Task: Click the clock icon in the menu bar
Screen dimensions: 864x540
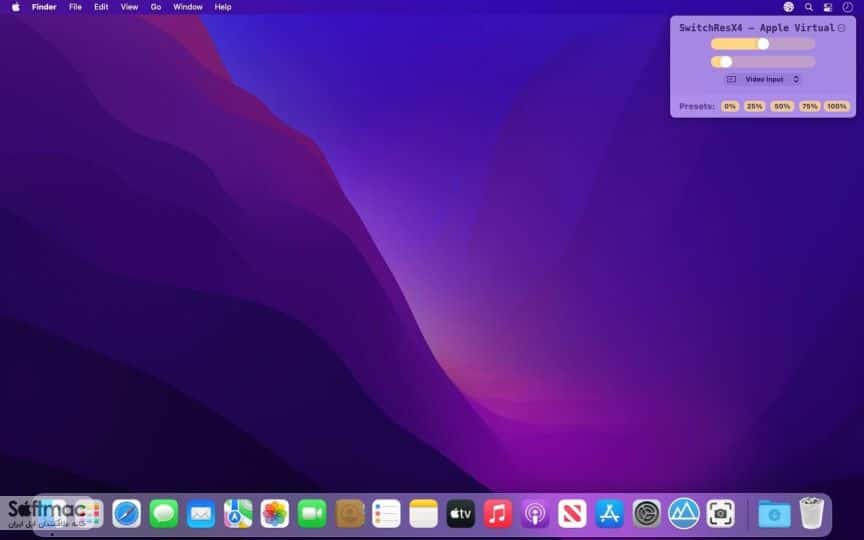Action: tap(847, 7)
